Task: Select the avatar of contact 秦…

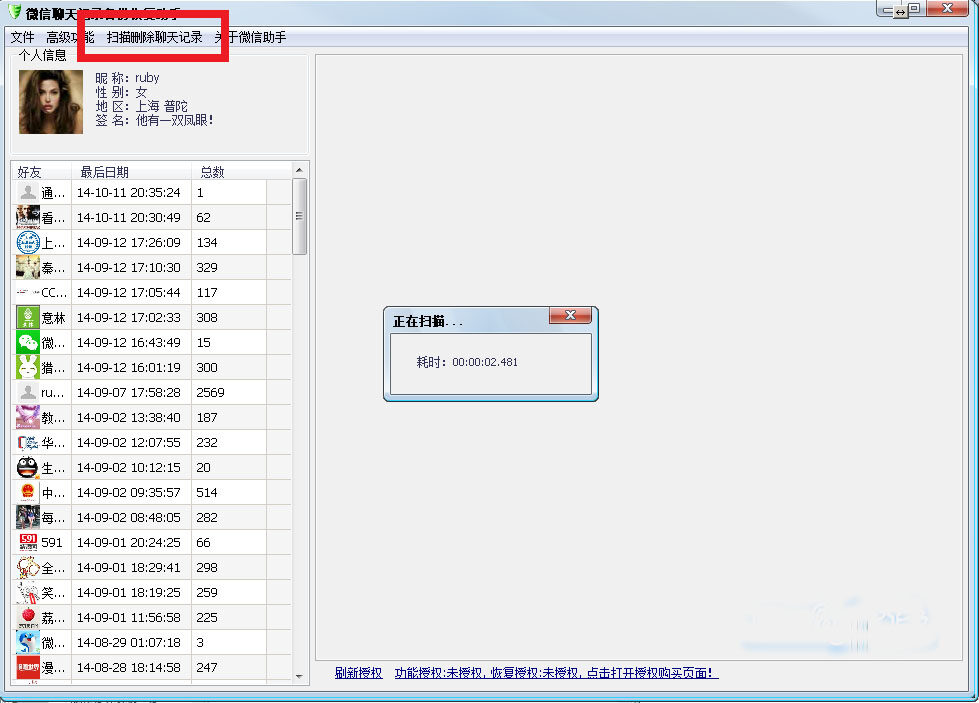Action: pyautogui.click(x=27, y=267)
